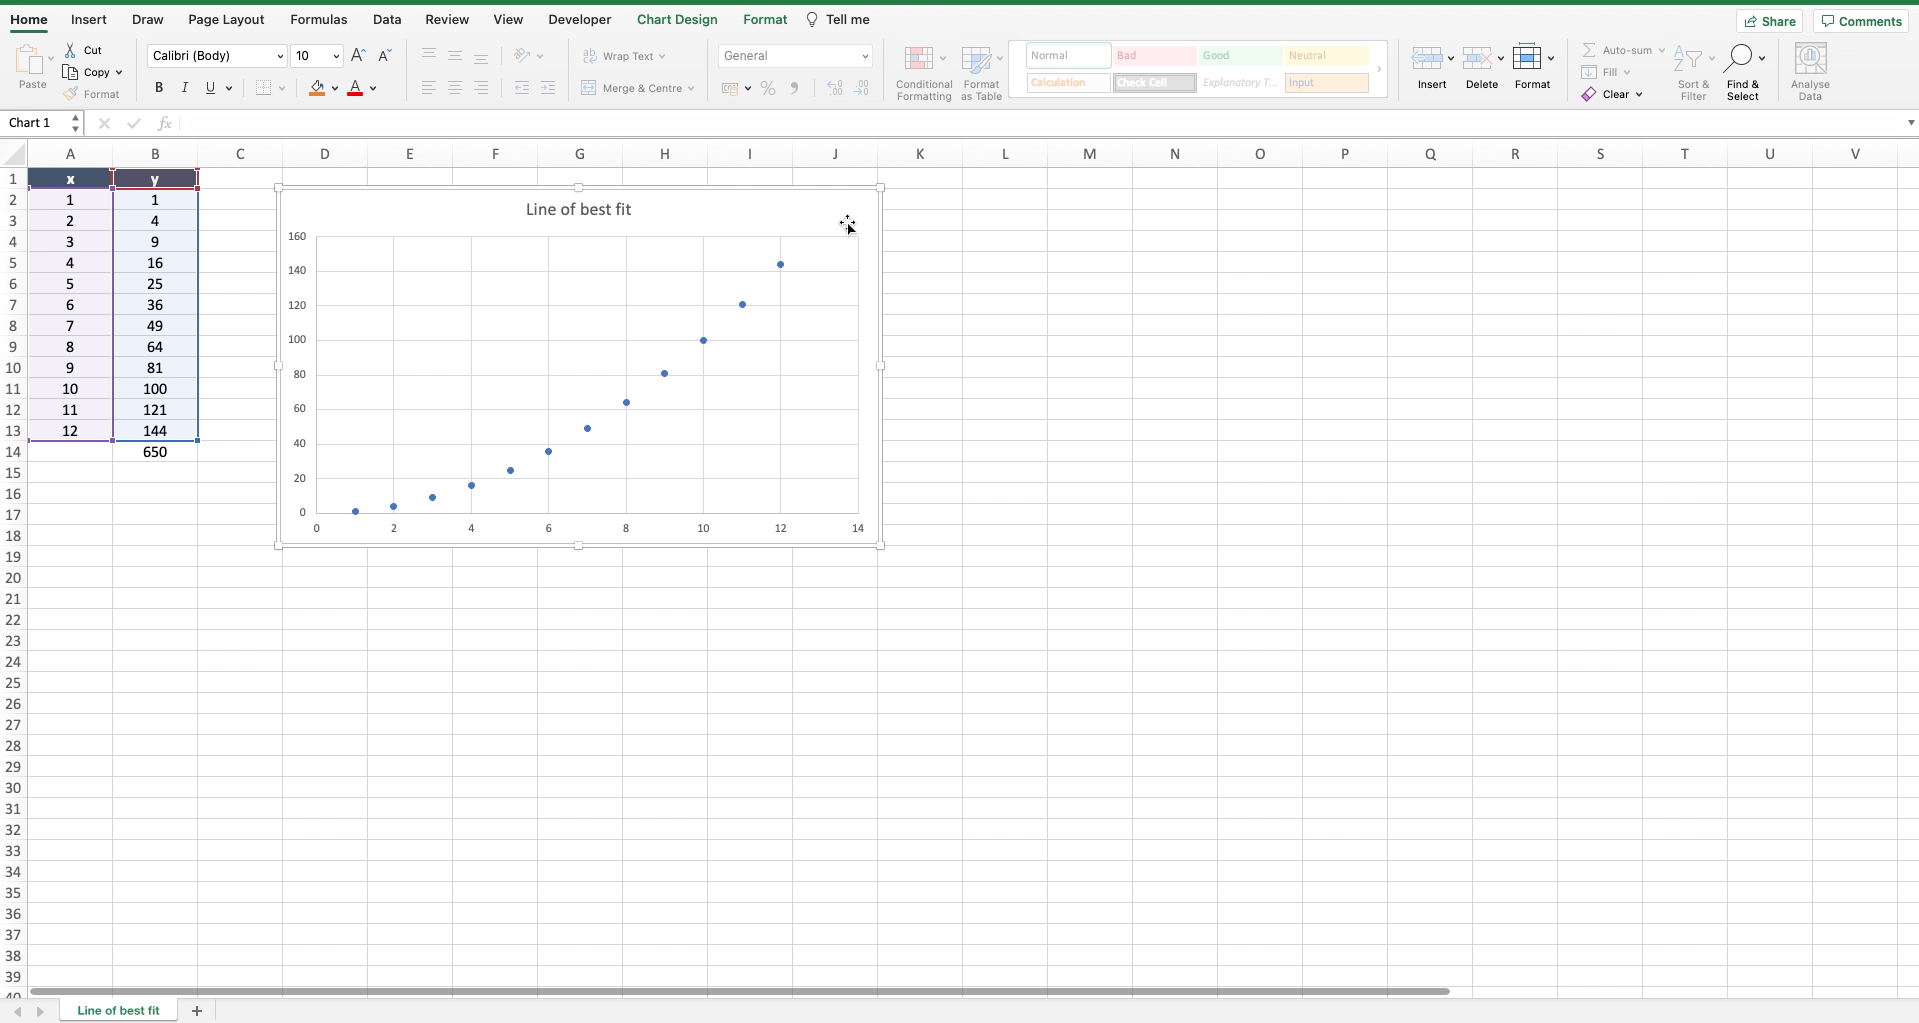Image resolution: width=1919 pixels, height=1023 pixels.
Task: Select the Merge & Centre icon
Action: pyautogui.click(x=589, y=87)
